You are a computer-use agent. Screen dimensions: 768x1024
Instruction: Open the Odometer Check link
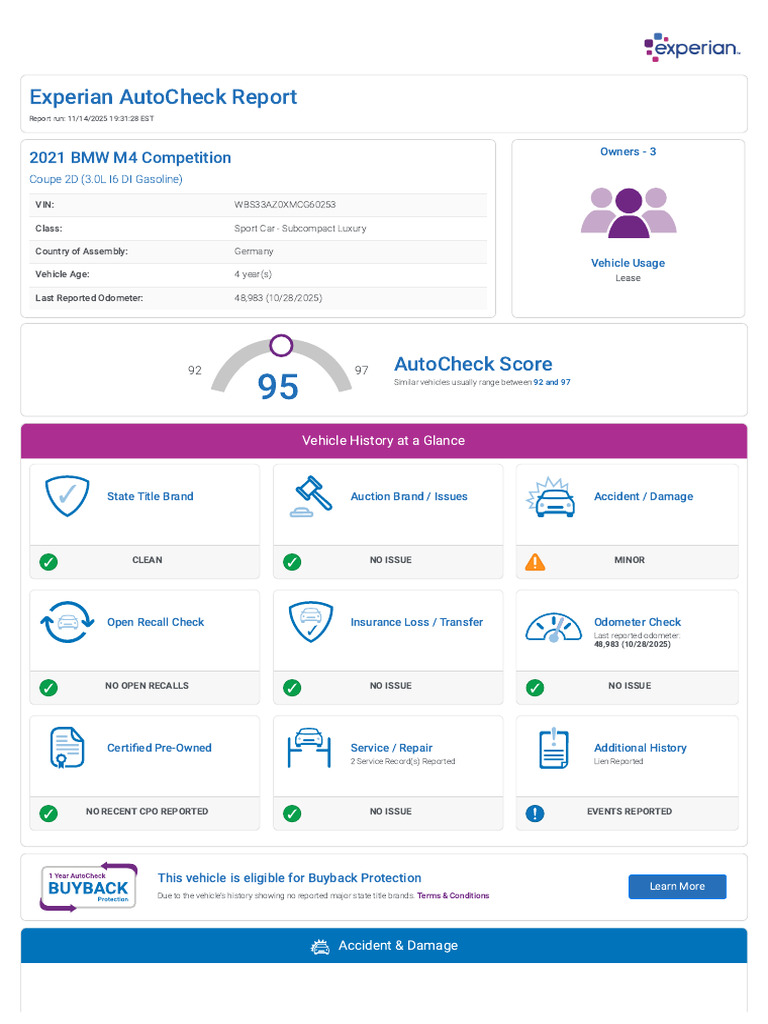637,622
